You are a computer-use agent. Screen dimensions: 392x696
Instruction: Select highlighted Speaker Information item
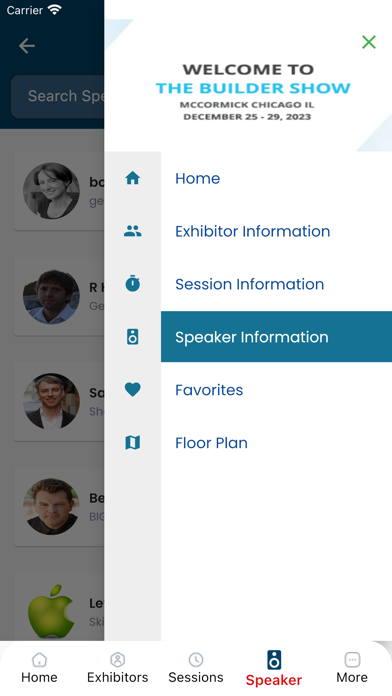[276, 337]
